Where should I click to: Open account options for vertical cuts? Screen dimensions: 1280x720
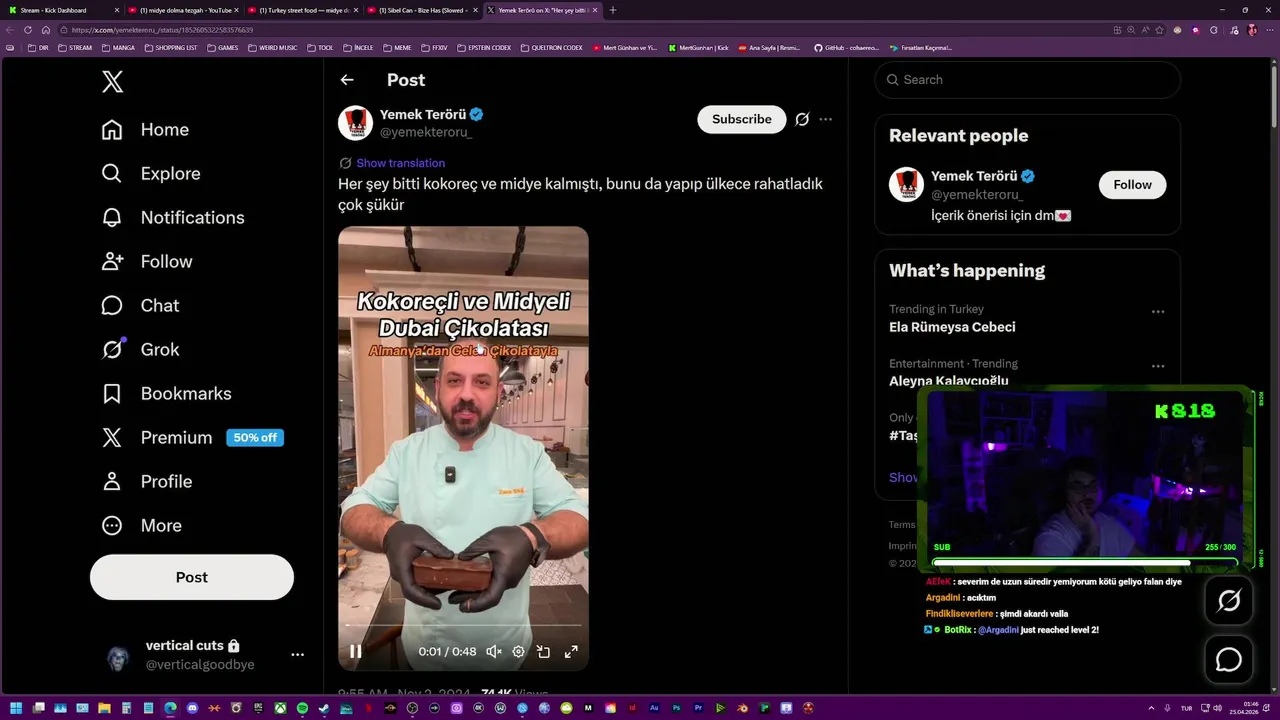[297, 655]
